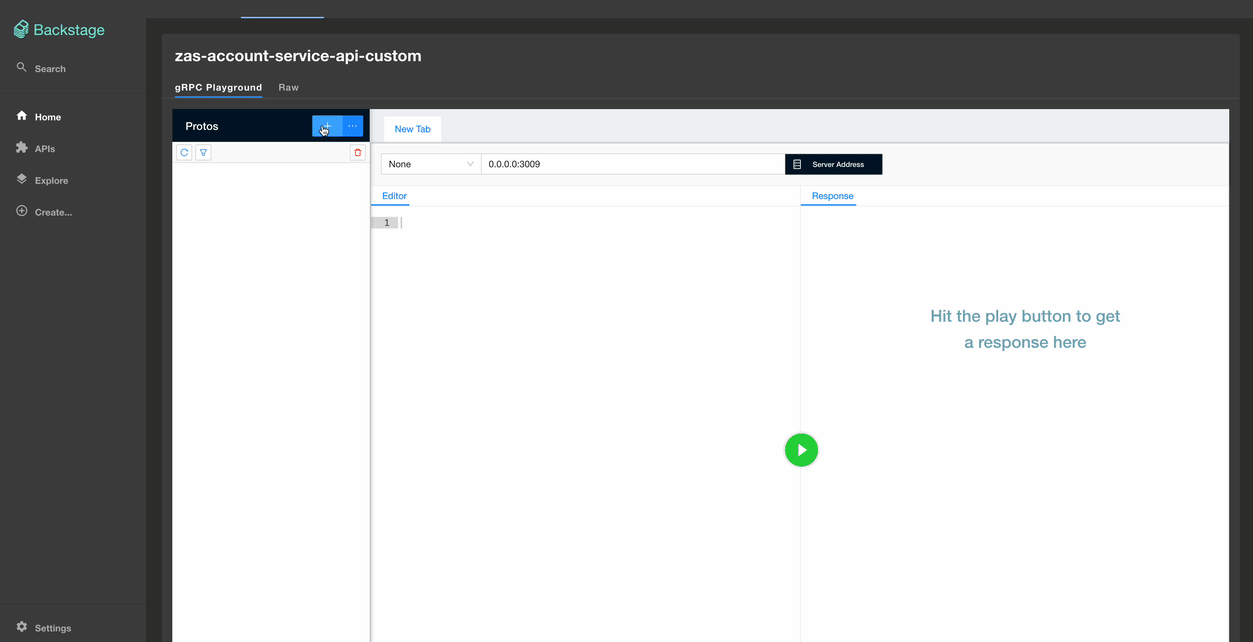Delete protos with red trash icon
The height and width of the screenshot is (642, 1253).
coord(358,152)
